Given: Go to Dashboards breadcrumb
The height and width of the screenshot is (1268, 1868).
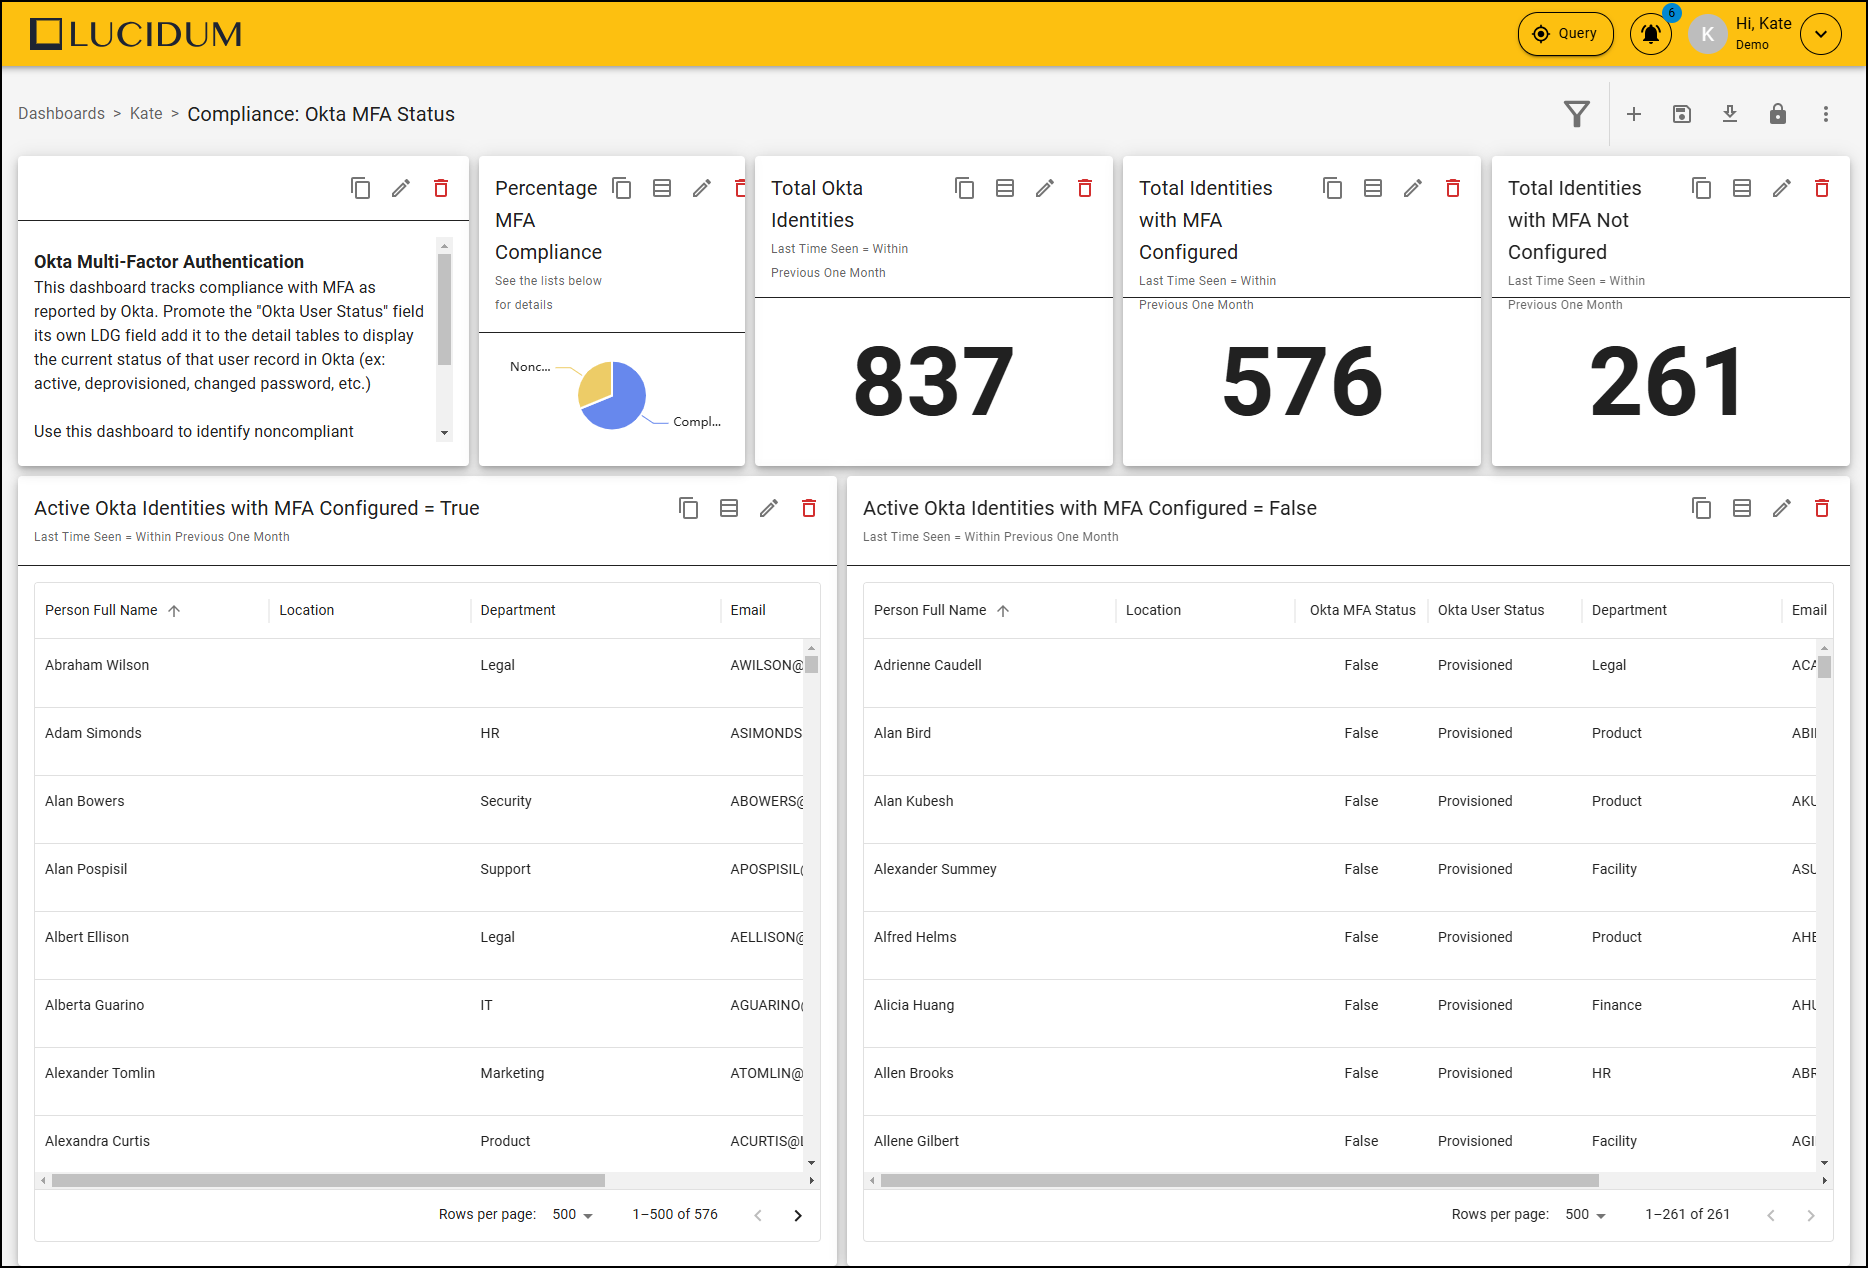Looking at the screenshot, I should coord(61,114).
